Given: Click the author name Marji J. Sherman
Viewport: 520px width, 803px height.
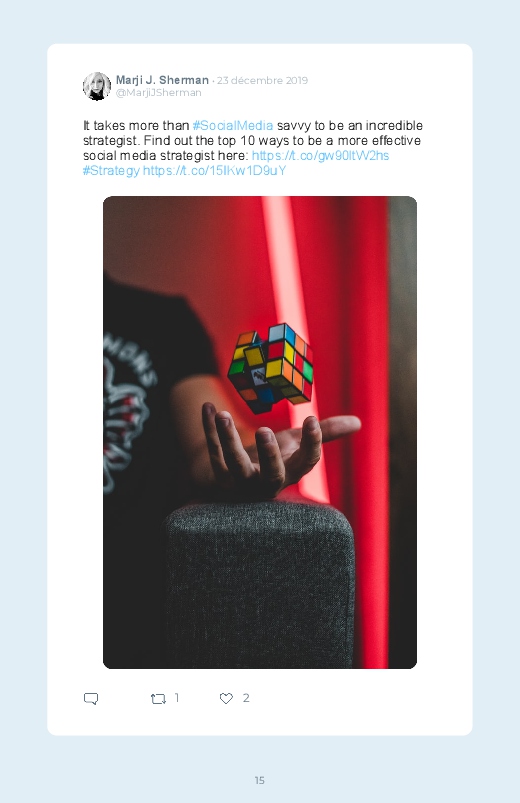Looking at the screenshot, I should [162, 80].
